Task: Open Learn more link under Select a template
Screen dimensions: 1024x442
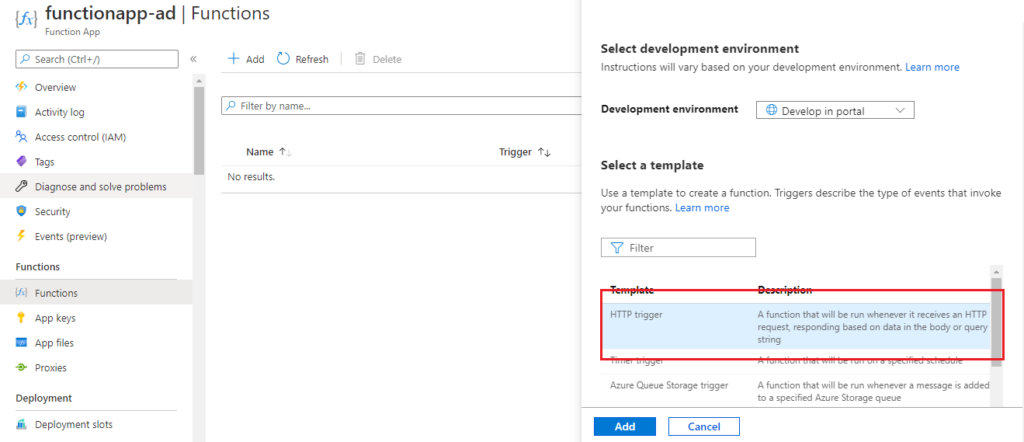Action: click(x=702, y=208)
